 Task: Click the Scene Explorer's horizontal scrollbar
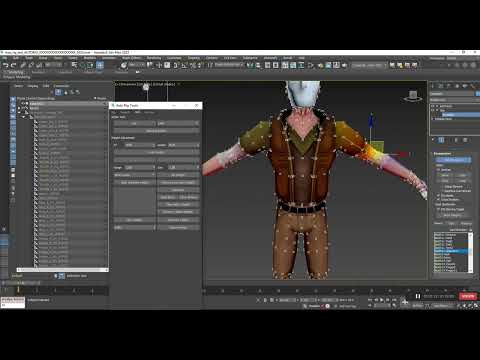(x=62, y=269)
